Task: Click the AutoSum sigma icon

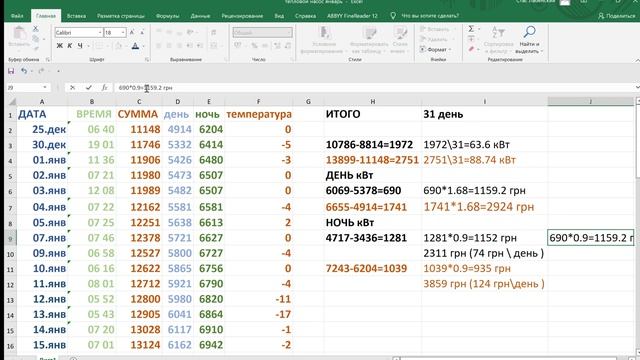Action: 471,29
